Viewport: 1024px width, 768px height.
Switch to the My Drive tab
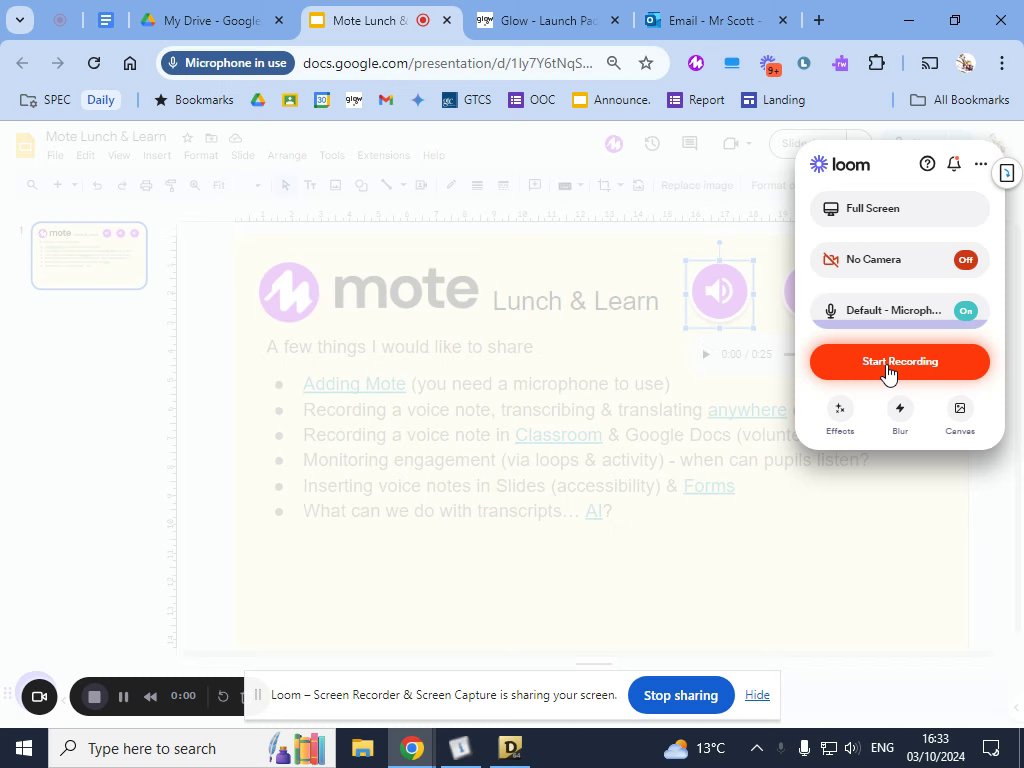point(214,20)
